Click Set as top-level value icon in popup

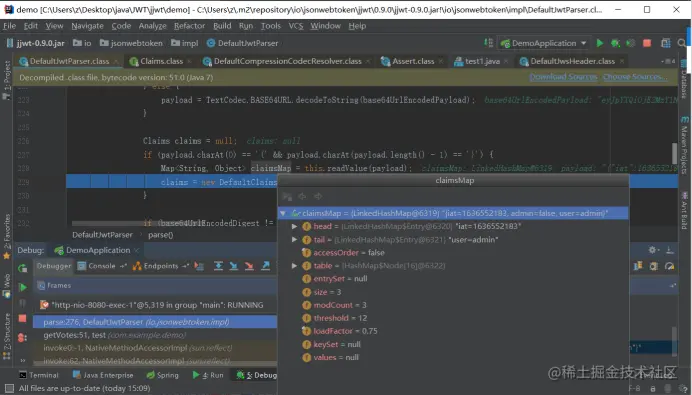tap(287, 196)
